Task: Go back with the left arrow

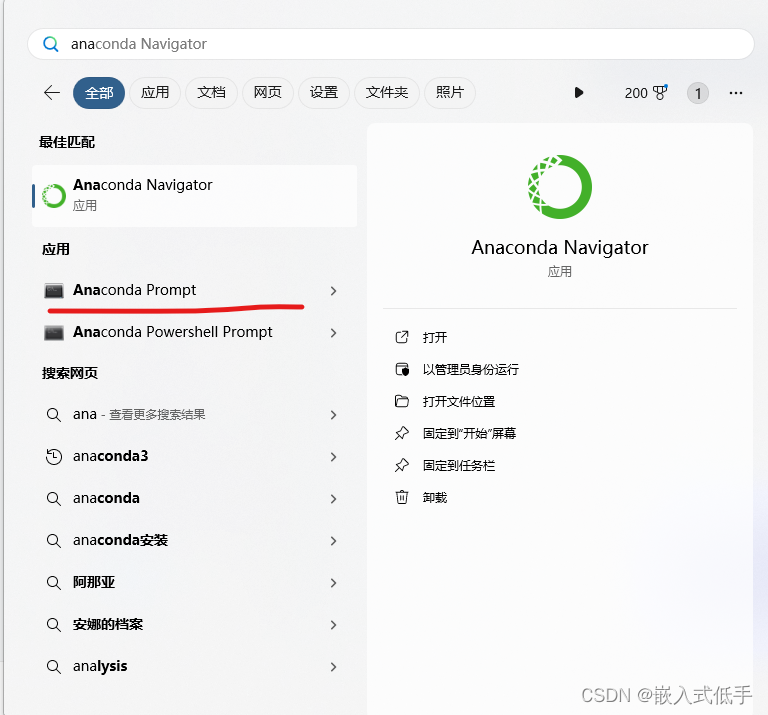Action: [x=52, y=93]
